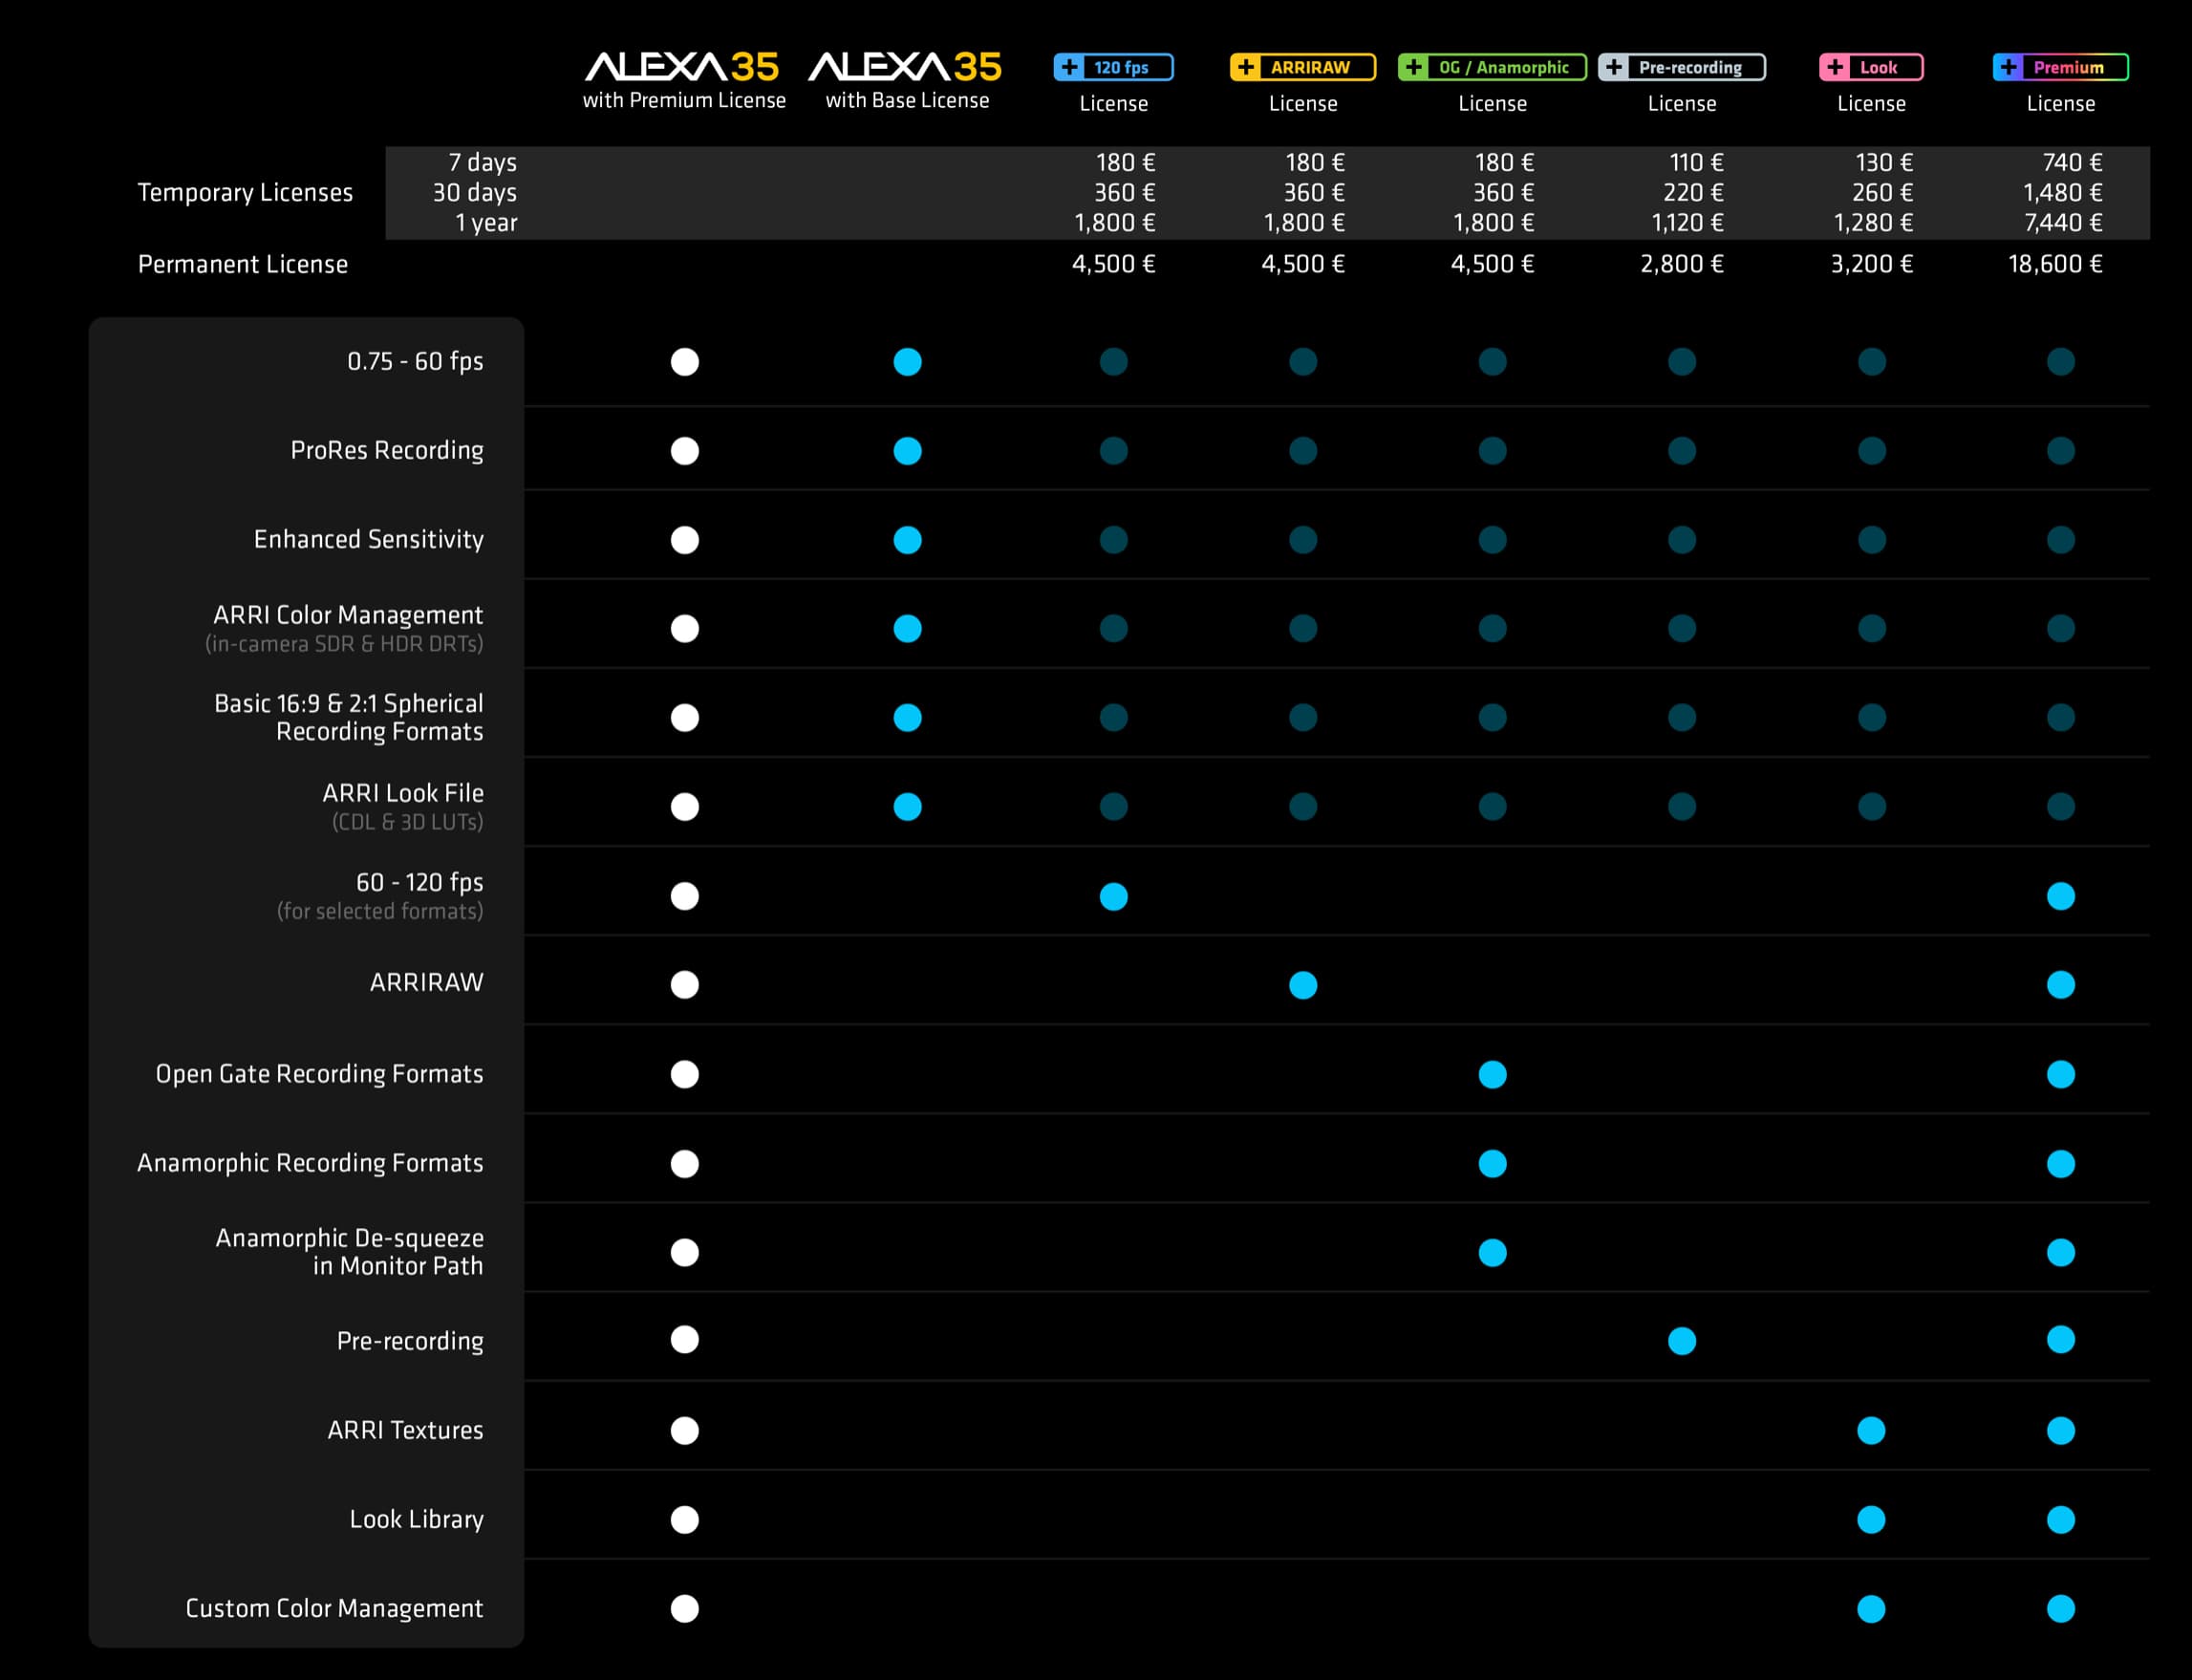The width and height of the screenshot is (2192, 1680).
Task: Click Premium License dot in Custom Color Management row
Action: pyautogui.click(x=2061, y=1609)
